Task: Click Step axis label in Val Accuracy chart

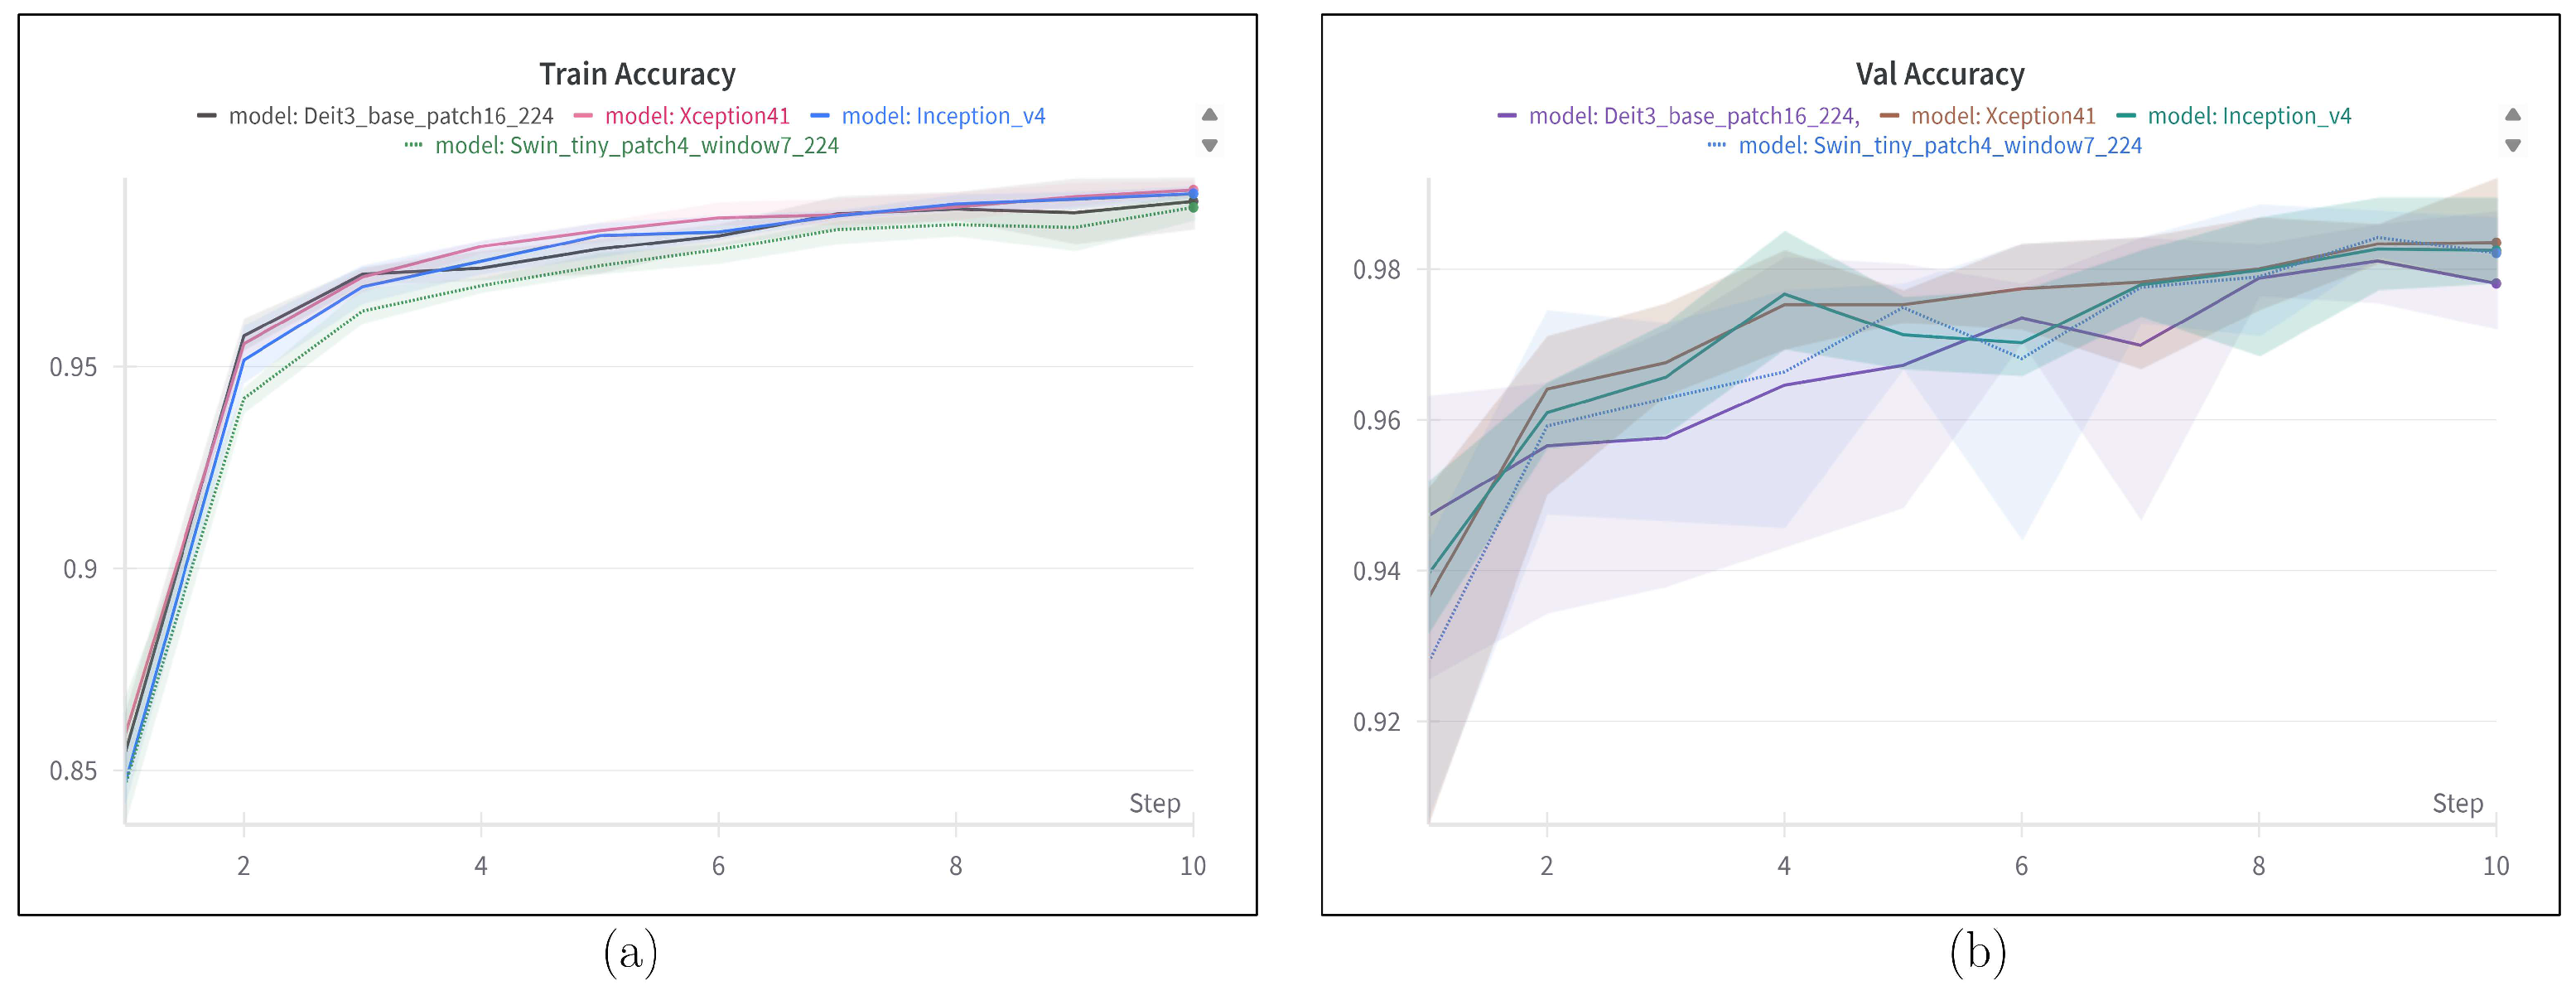Action: pyautogui.click(x=2457, y=803)
